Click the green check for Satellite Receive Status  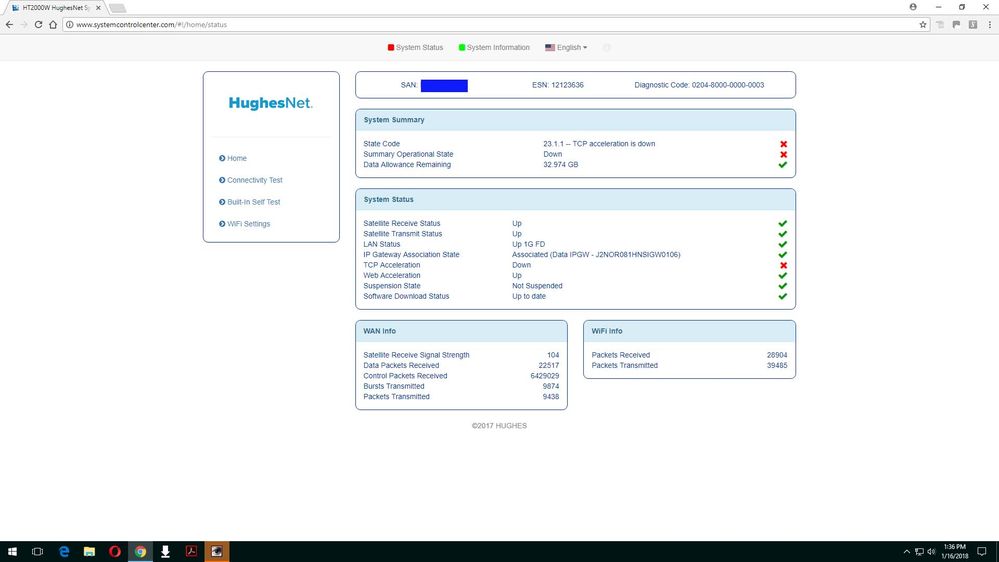(783, 224)
